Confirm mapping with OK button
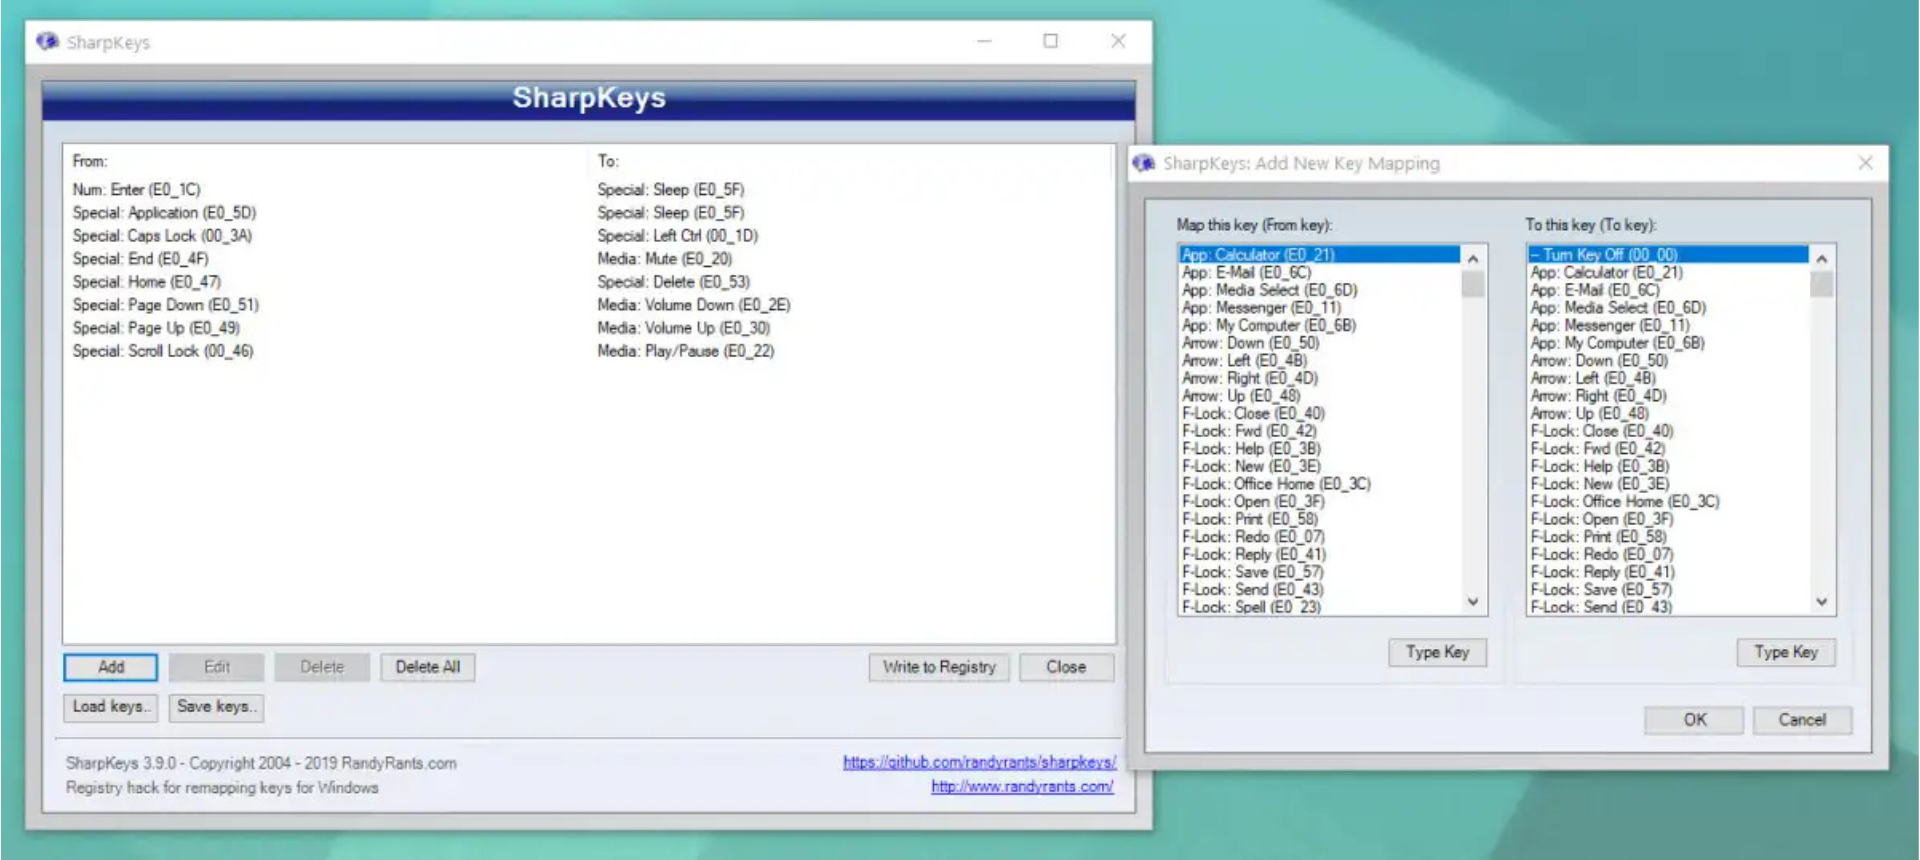The height and width of the screenshot is (860, 1920). 1695,720
